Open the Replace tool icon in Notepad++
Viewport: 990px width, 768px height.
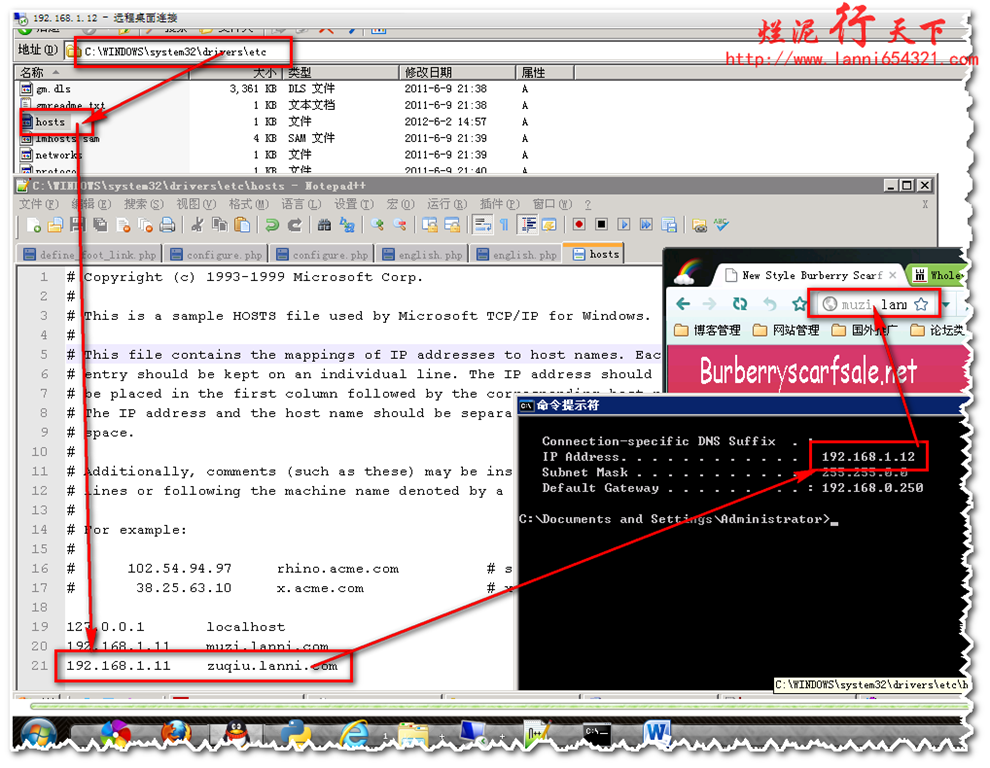[347, 225]
